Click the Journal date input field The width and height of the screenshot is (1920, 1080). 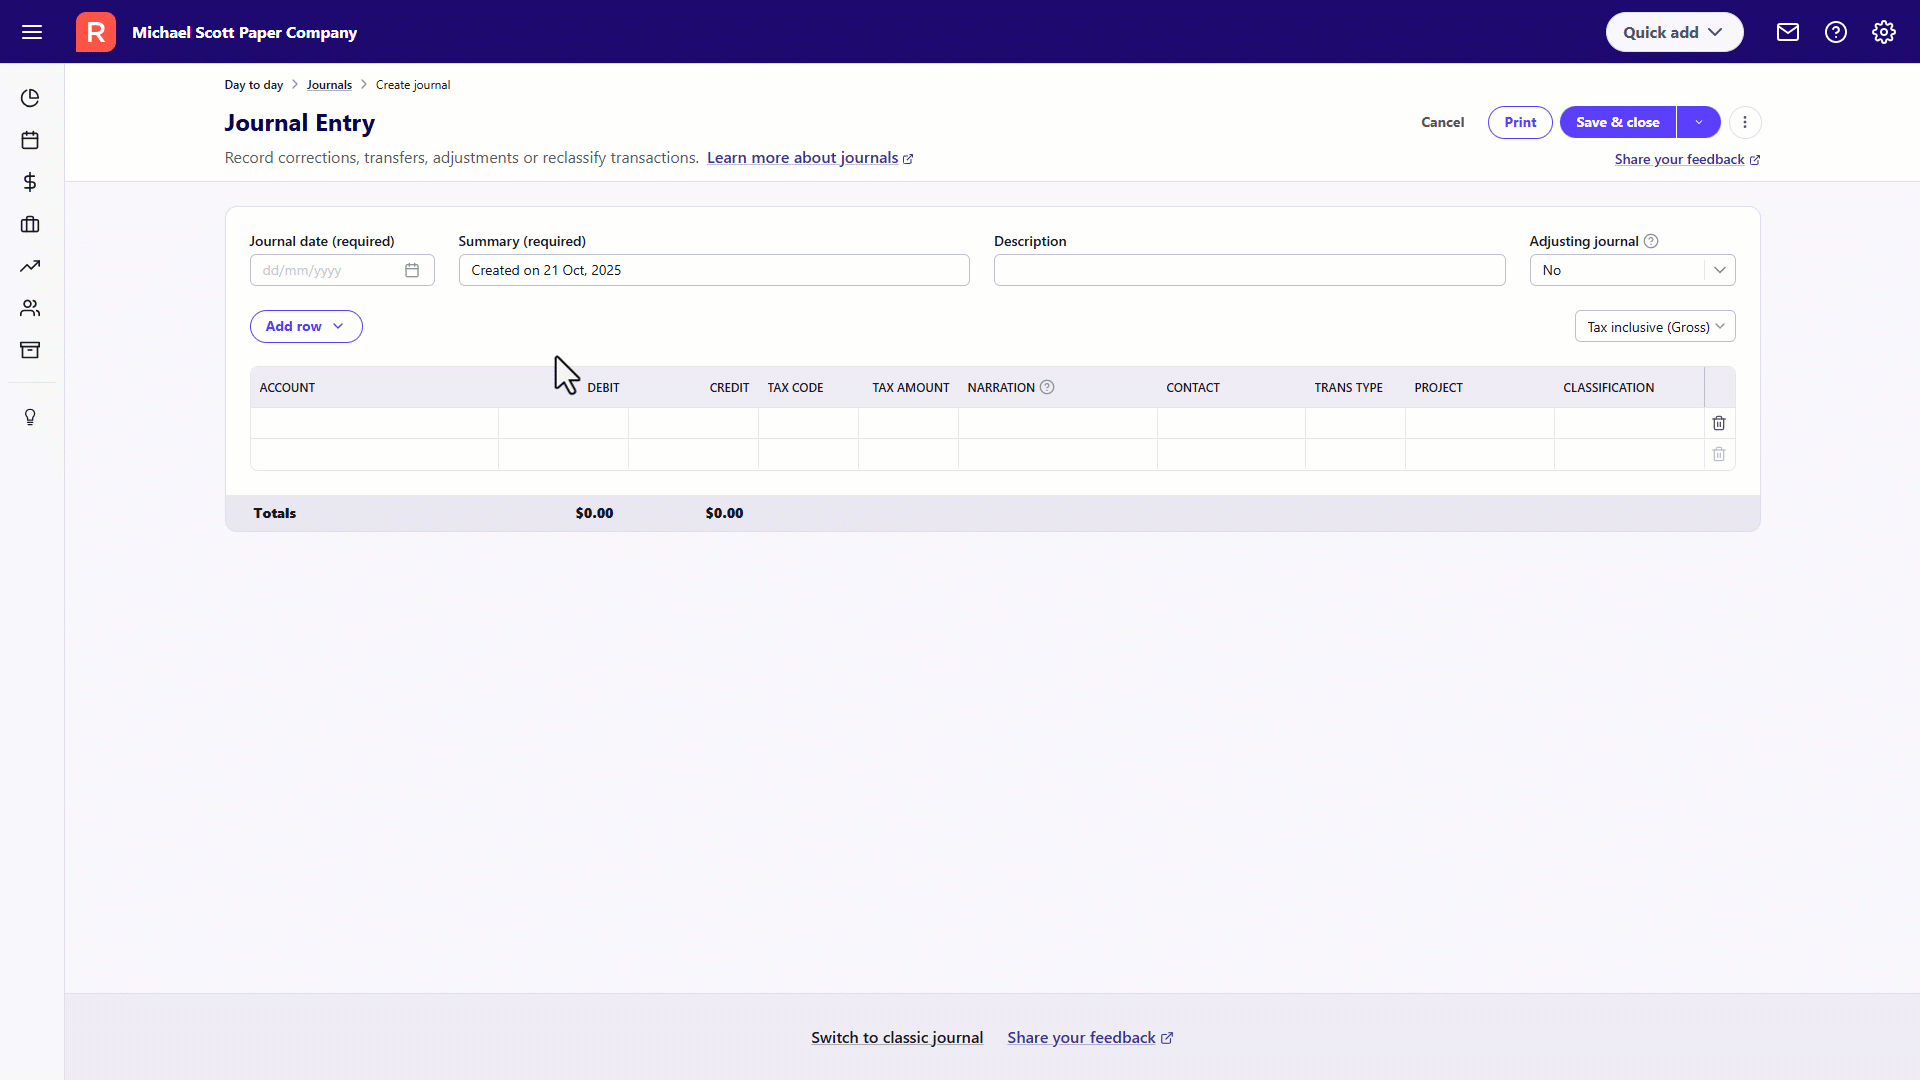328,270
